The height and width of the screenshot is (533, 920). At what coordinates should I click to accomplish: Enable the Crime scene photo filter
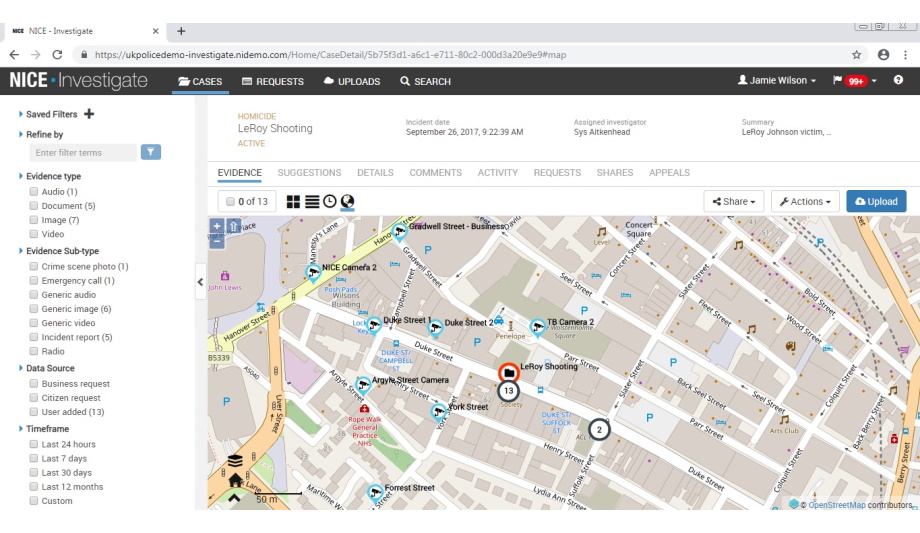click(34, 267)
